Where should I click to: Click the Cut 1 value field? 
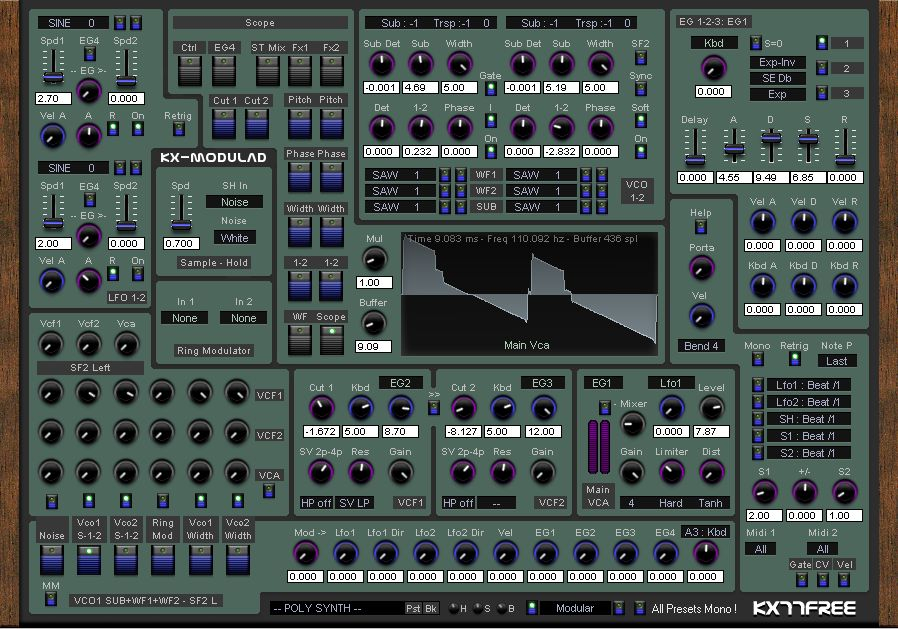pos(318,431)
